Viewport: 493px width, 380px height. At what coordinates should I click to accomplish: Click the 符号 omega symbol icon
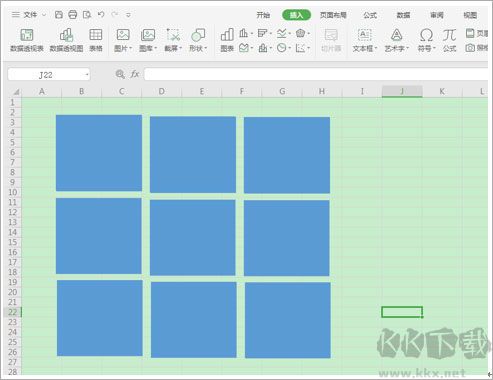click(x=426, y=35)
